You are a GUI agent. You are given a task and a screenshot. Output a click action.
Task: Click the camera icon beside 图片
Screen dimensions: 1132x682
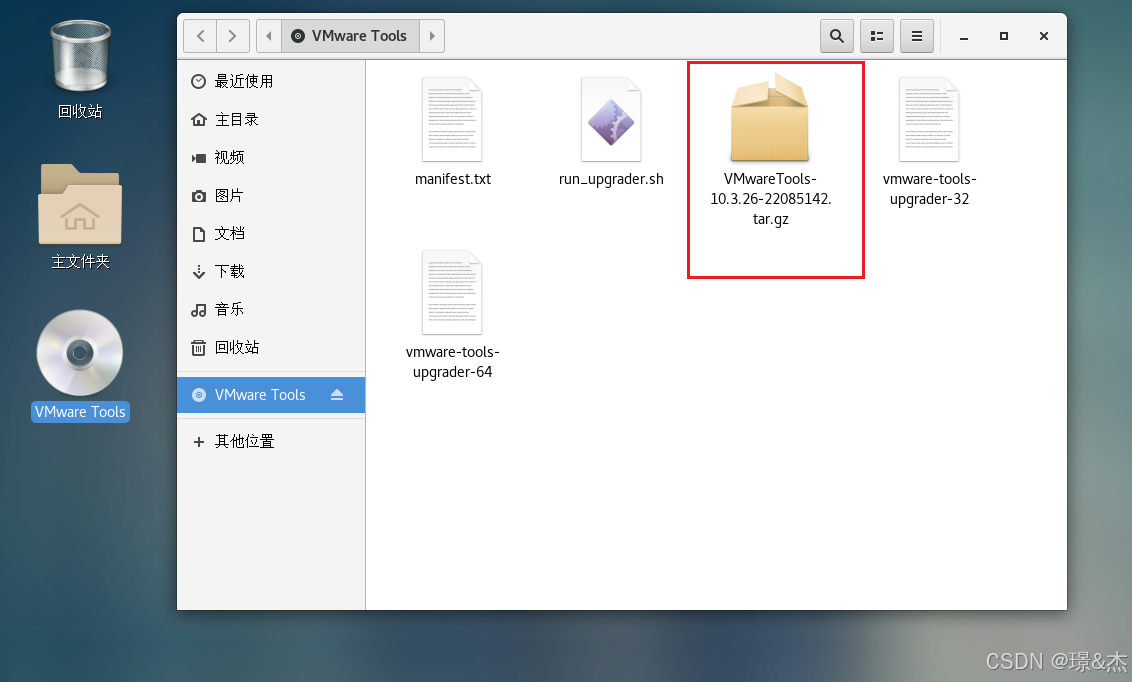(x=199, y=196)
